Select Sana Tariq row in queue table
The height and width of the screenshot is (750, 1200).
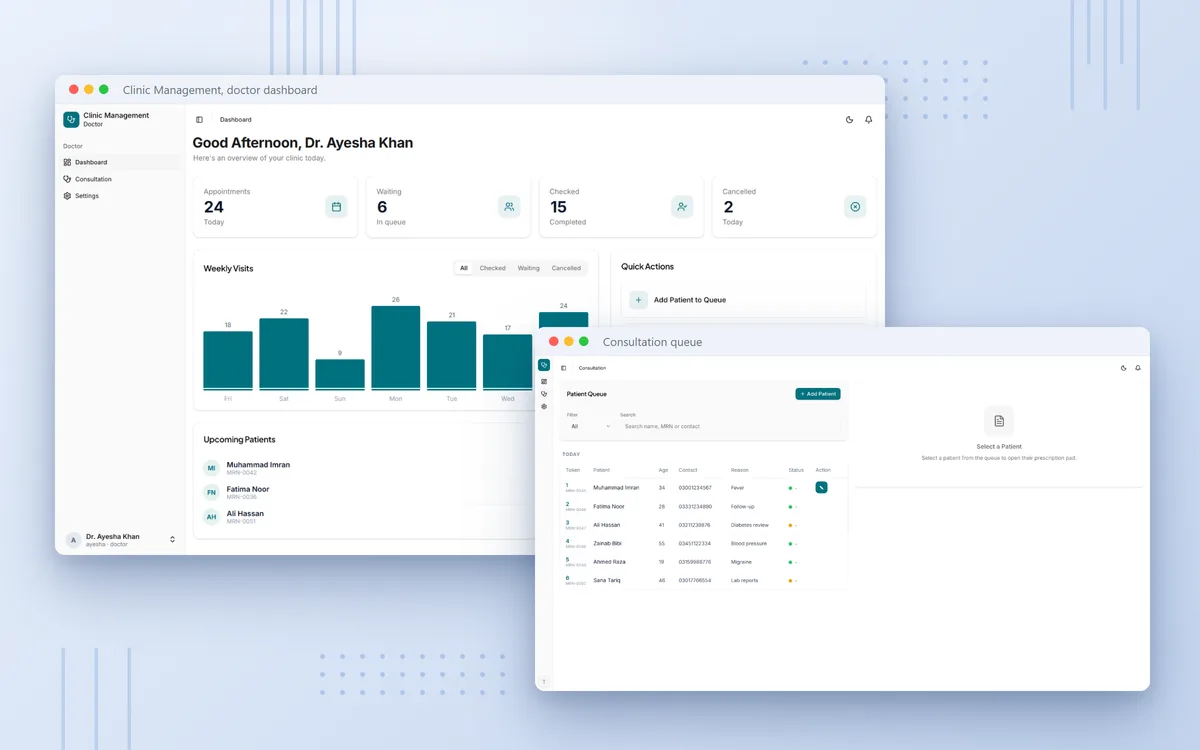coord(704,580)
